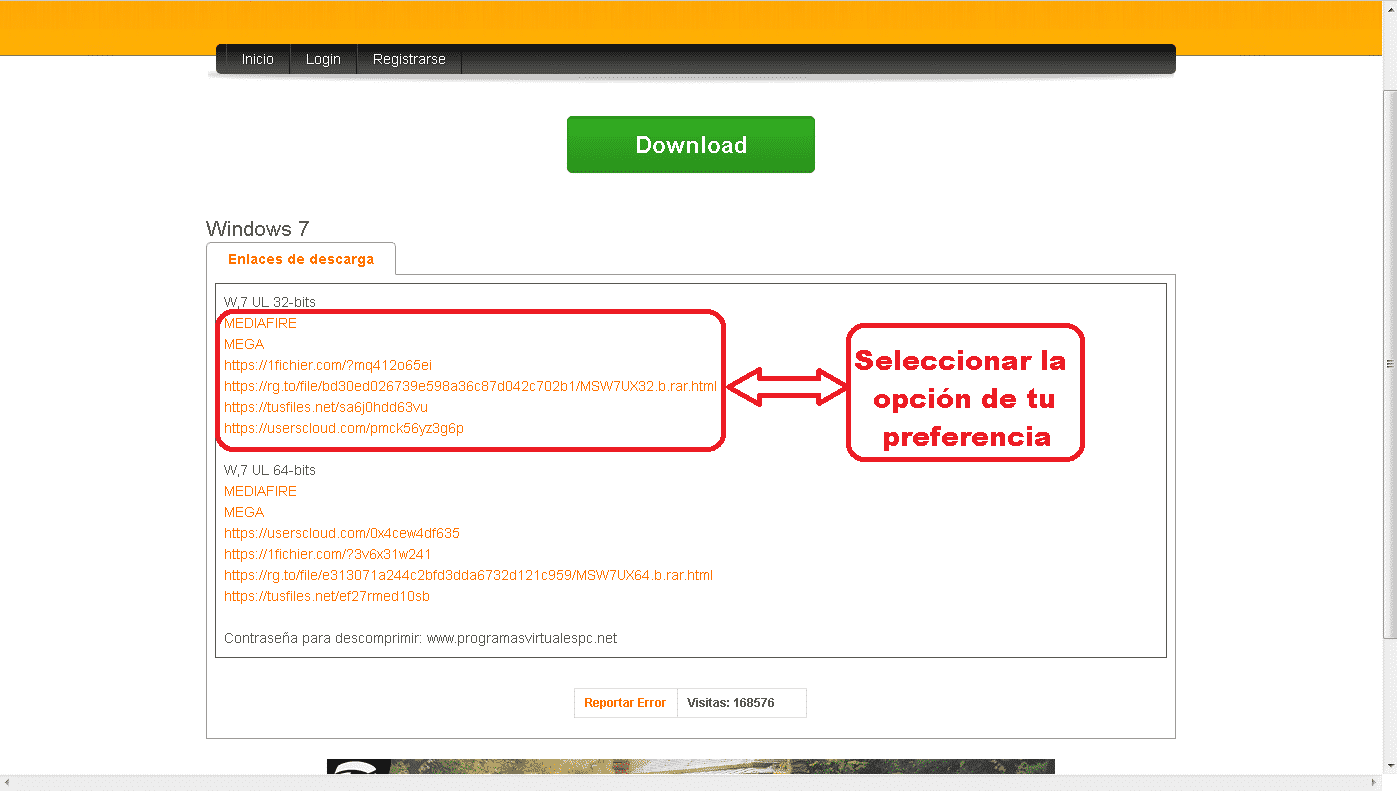Open the userscloud.com pmck56yz3g6p link

(344, 428)
